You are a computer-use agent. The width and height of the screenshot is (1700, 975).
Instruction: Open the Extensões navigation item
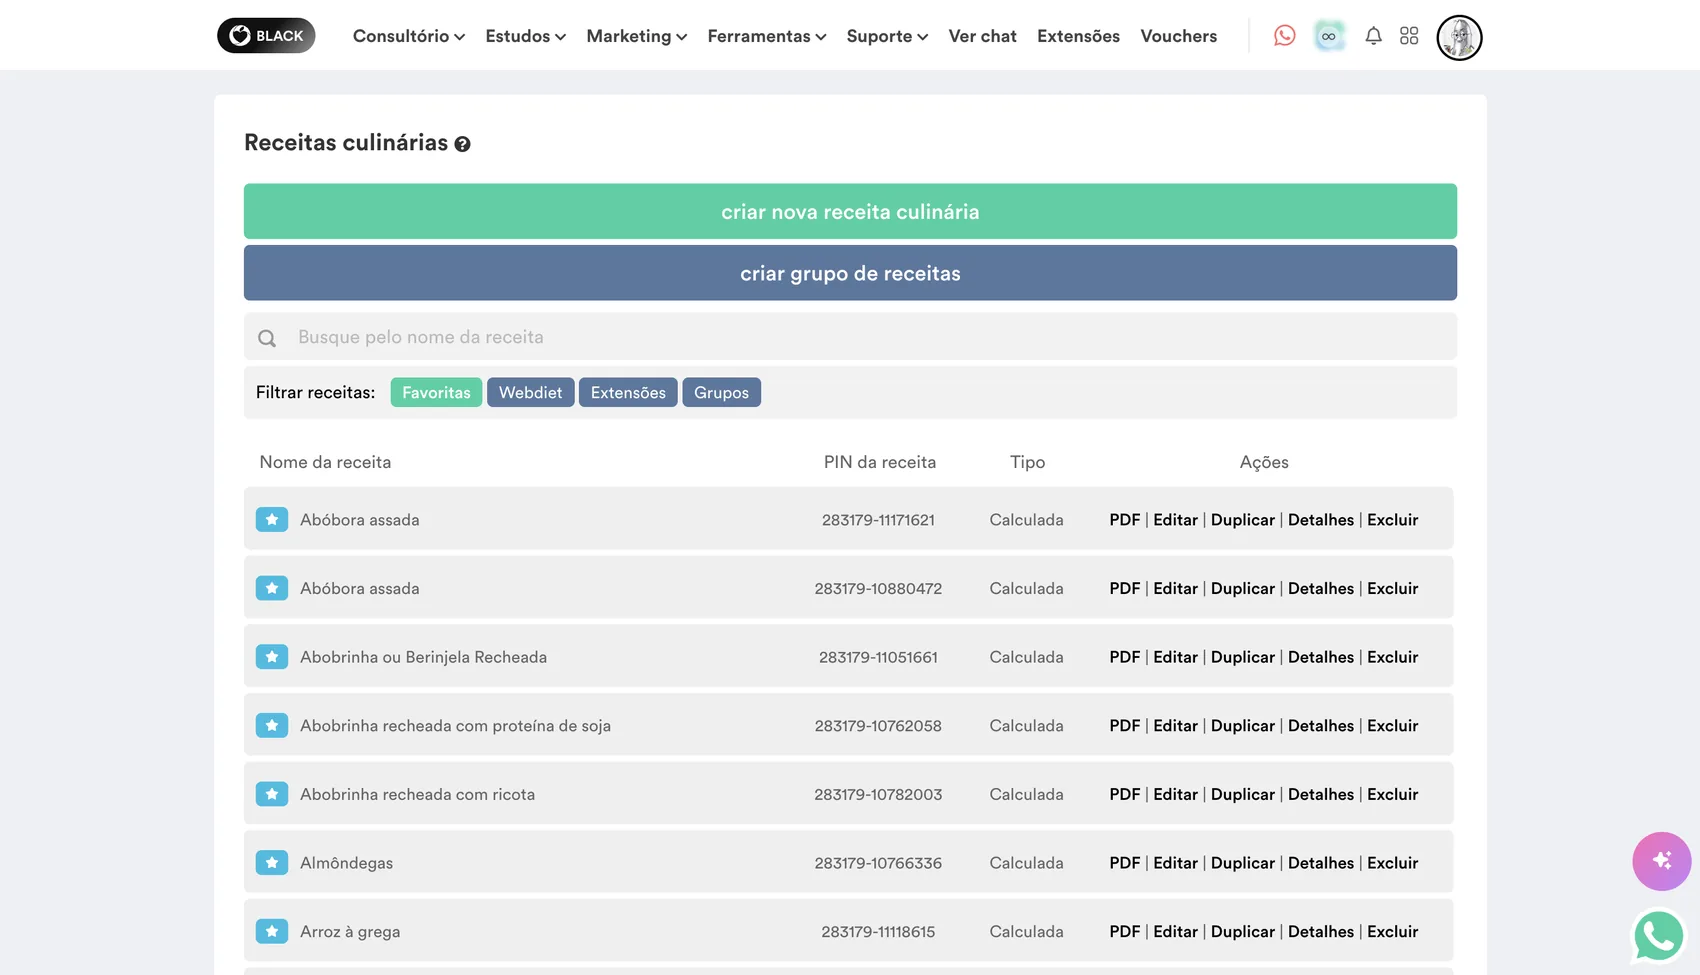coord(1078,36)
